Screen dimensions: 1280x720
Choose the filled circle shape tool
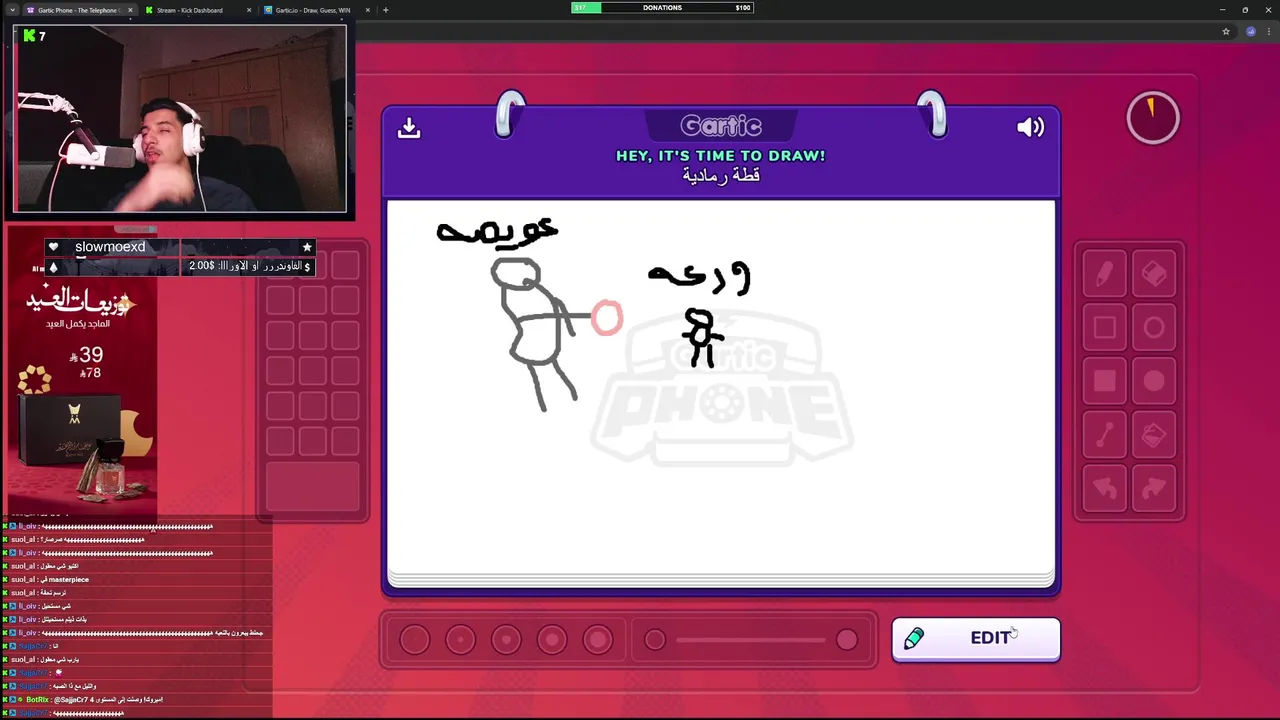tap(1154, 381)
